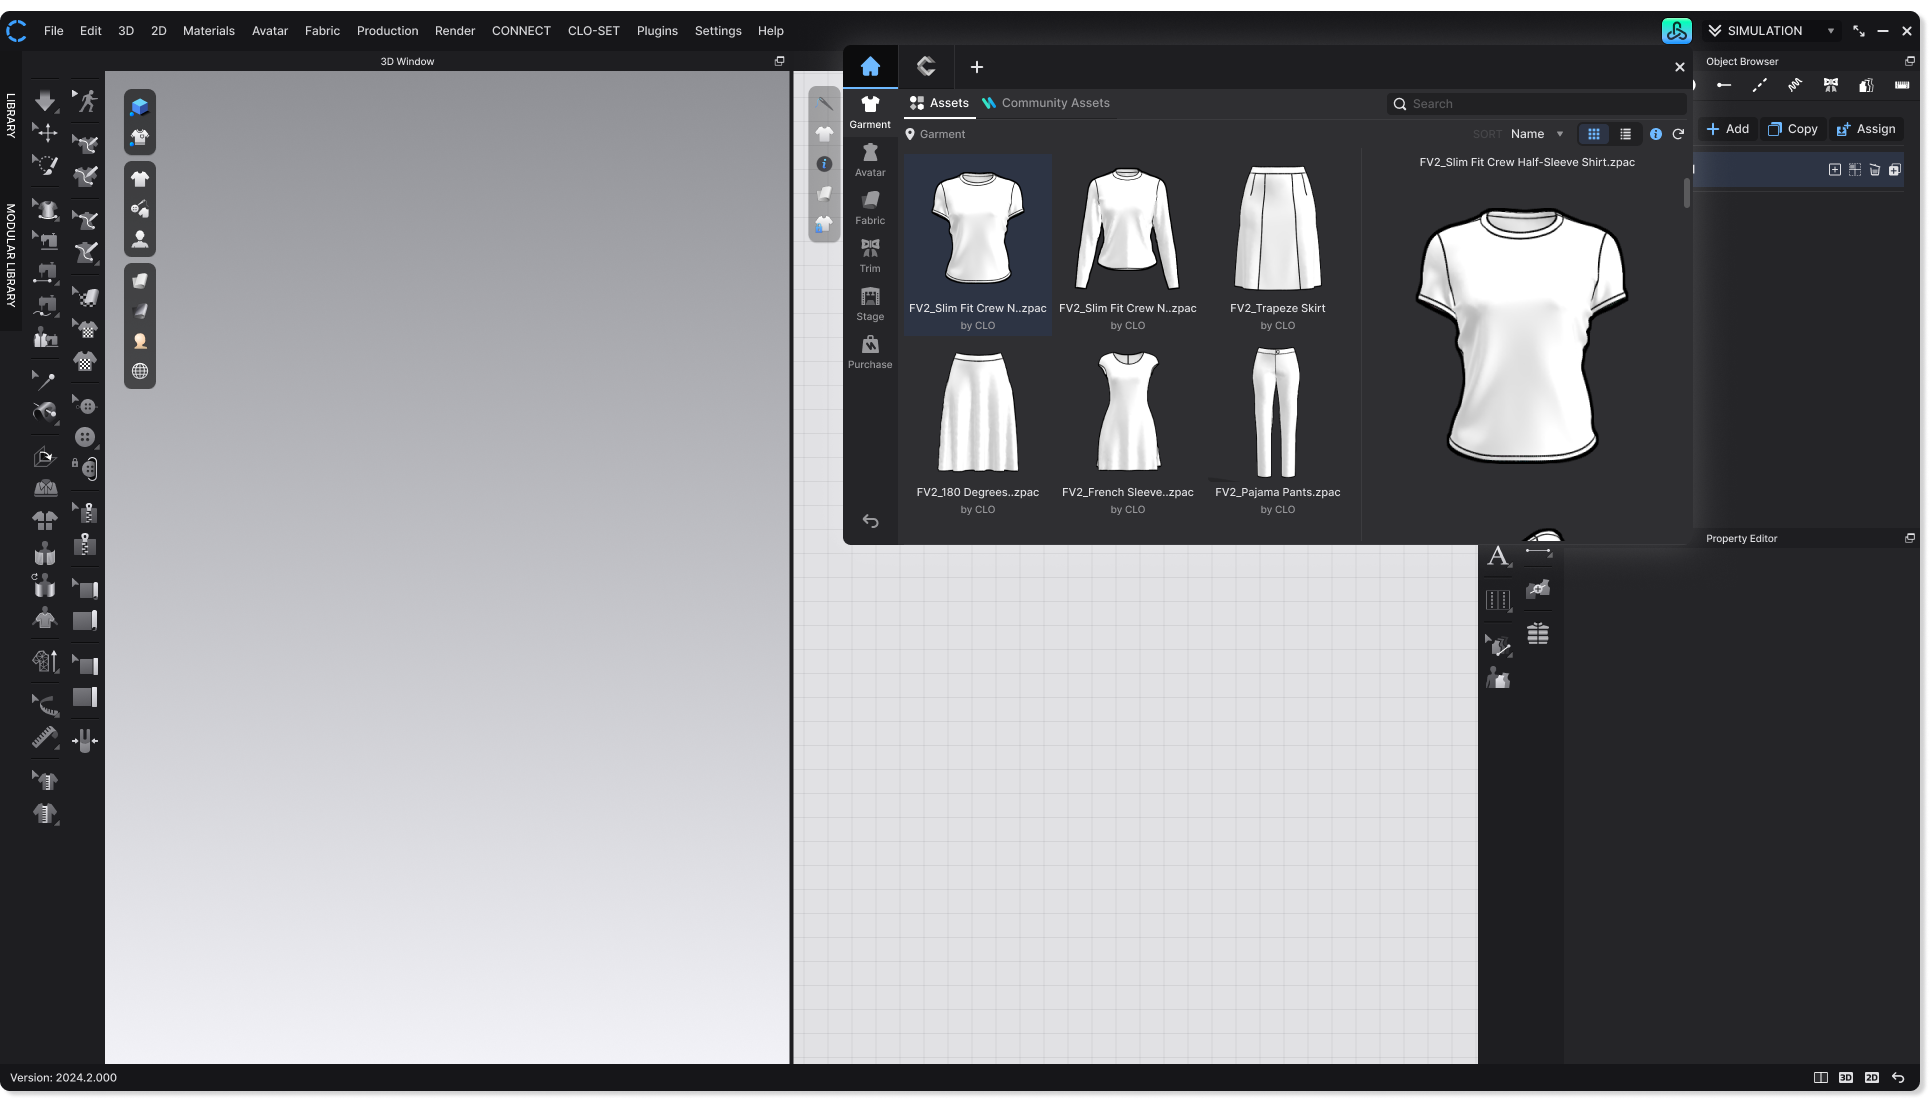Refresh the asset list
Image resolution: width=1929 pixels, height=1099 pixels.
point(1679,134)
